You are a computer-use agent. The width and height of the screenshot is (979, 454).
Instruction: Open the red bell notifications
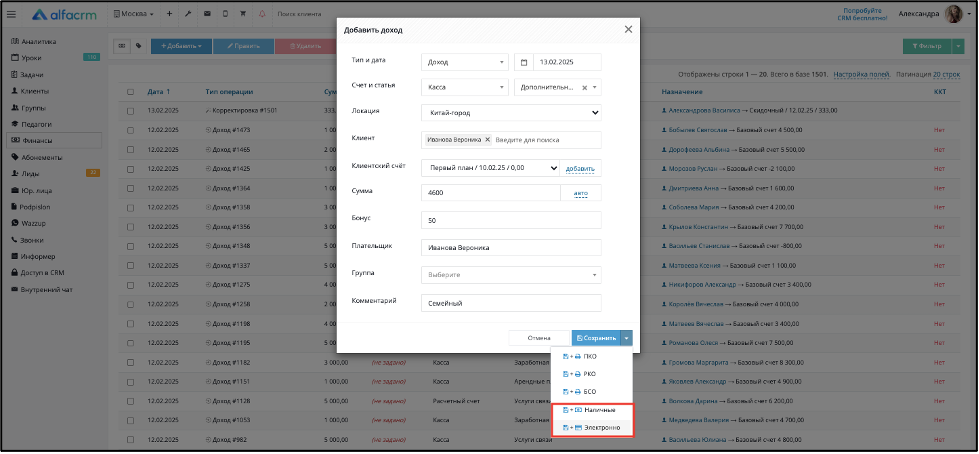[x=262, y=14]
